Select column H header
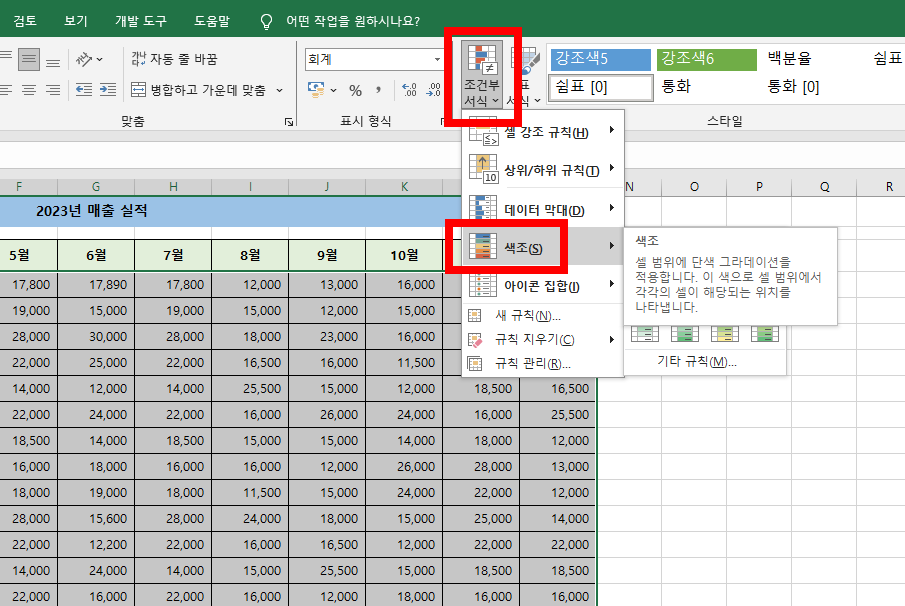This screenshot has width=905, height=606. coord(173,187)
